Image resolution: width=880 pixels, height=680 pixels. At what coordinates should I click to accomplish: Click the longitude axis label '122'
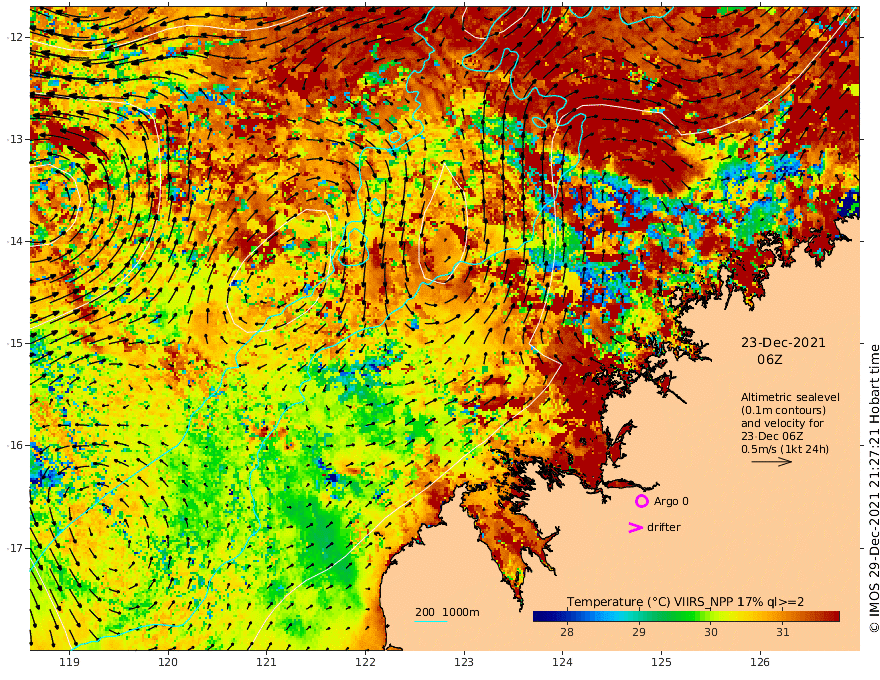click(x=365, y=662)
